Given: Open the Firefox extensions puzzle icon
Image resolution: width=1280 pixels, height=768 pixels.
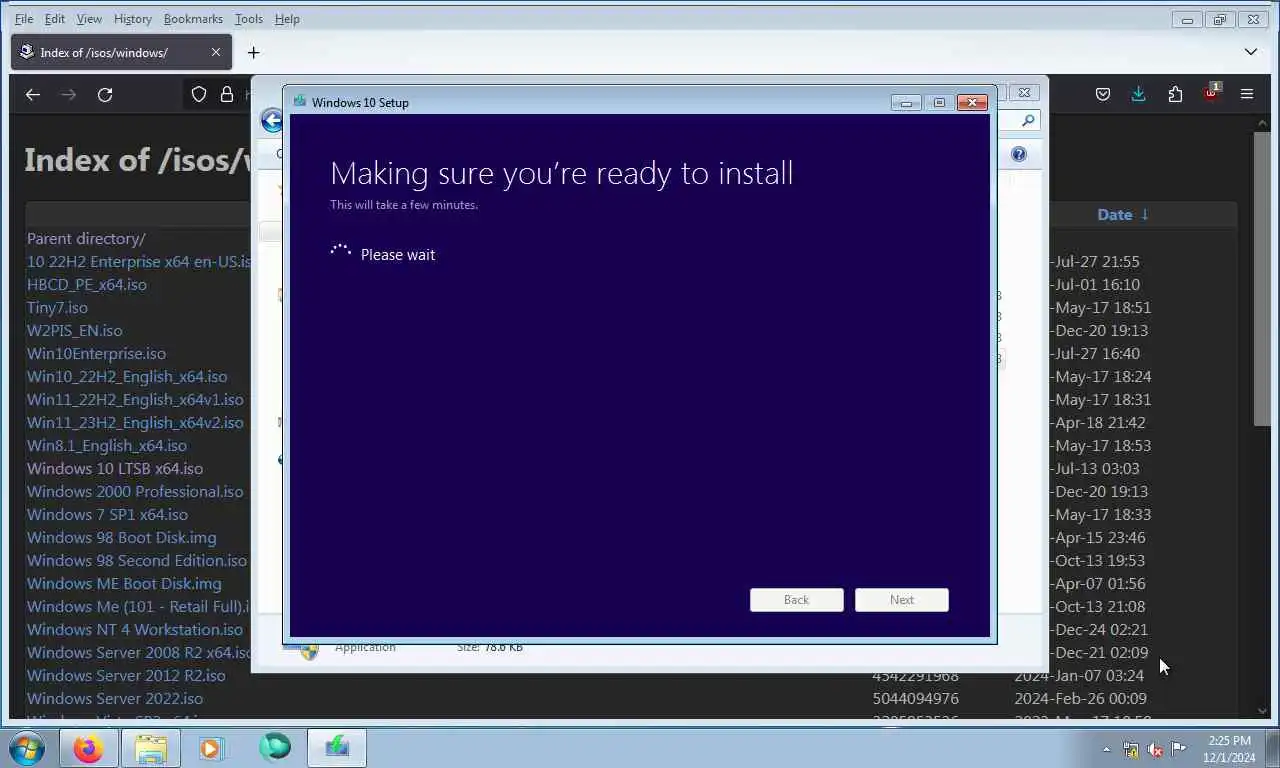Looking at the screenshot, I should click(1175, 94).
